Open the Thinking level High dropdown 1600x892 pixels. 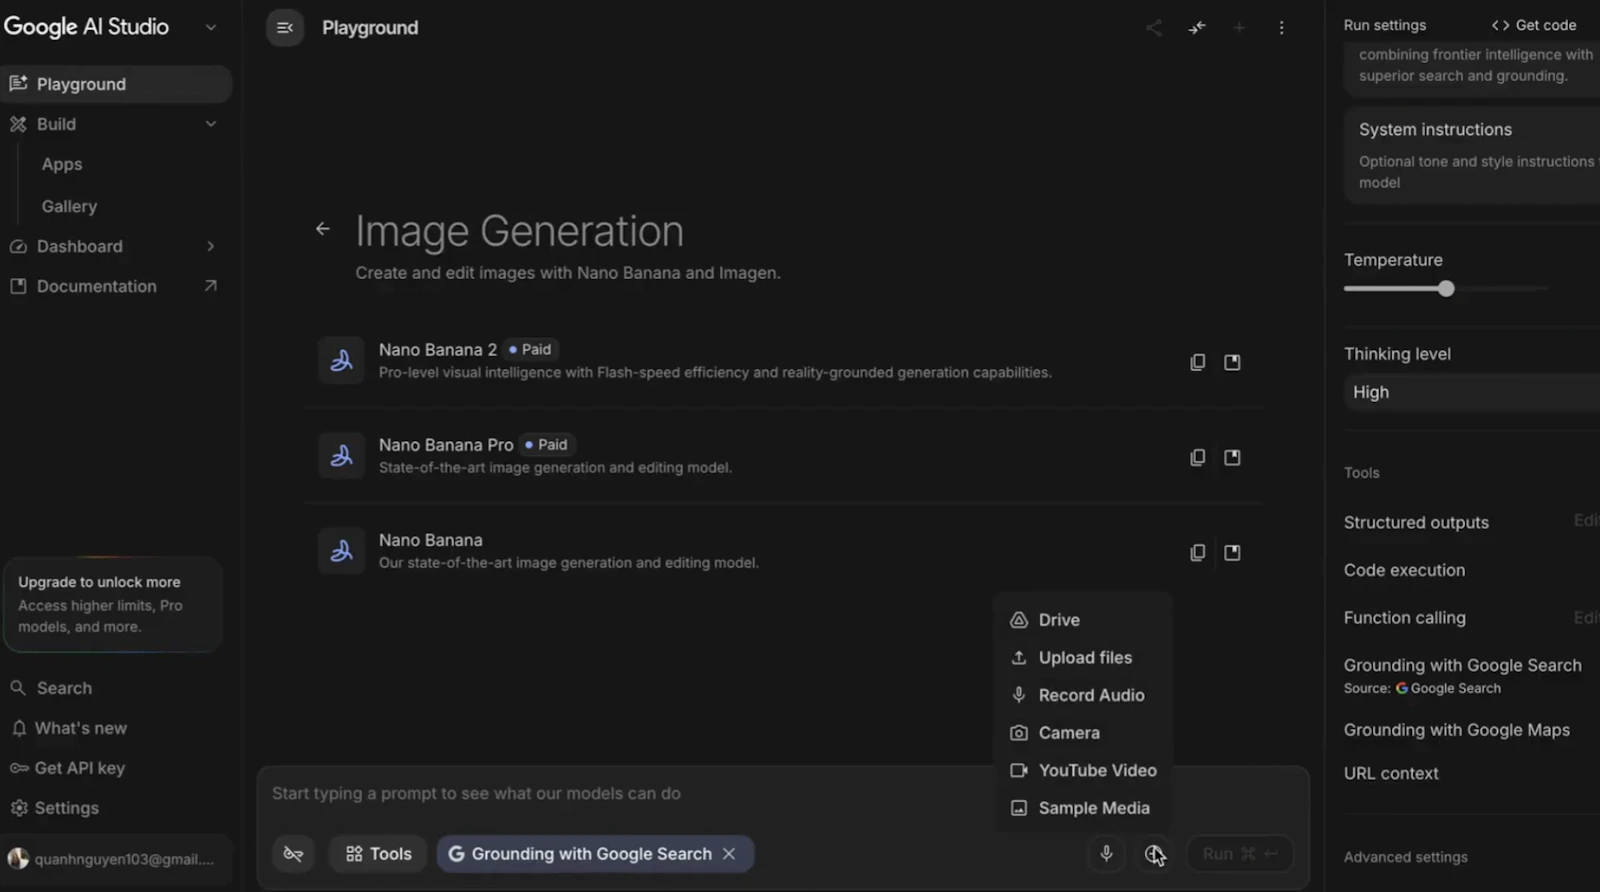tap(1470, 392)
